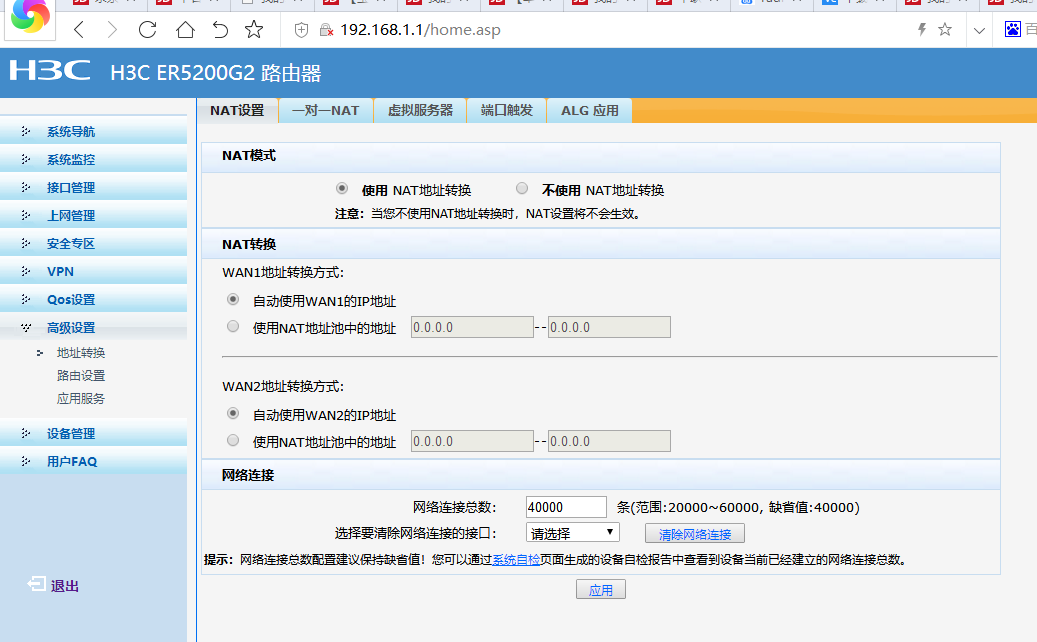Select 地址转换 in the sidebar

coord(81,352)
